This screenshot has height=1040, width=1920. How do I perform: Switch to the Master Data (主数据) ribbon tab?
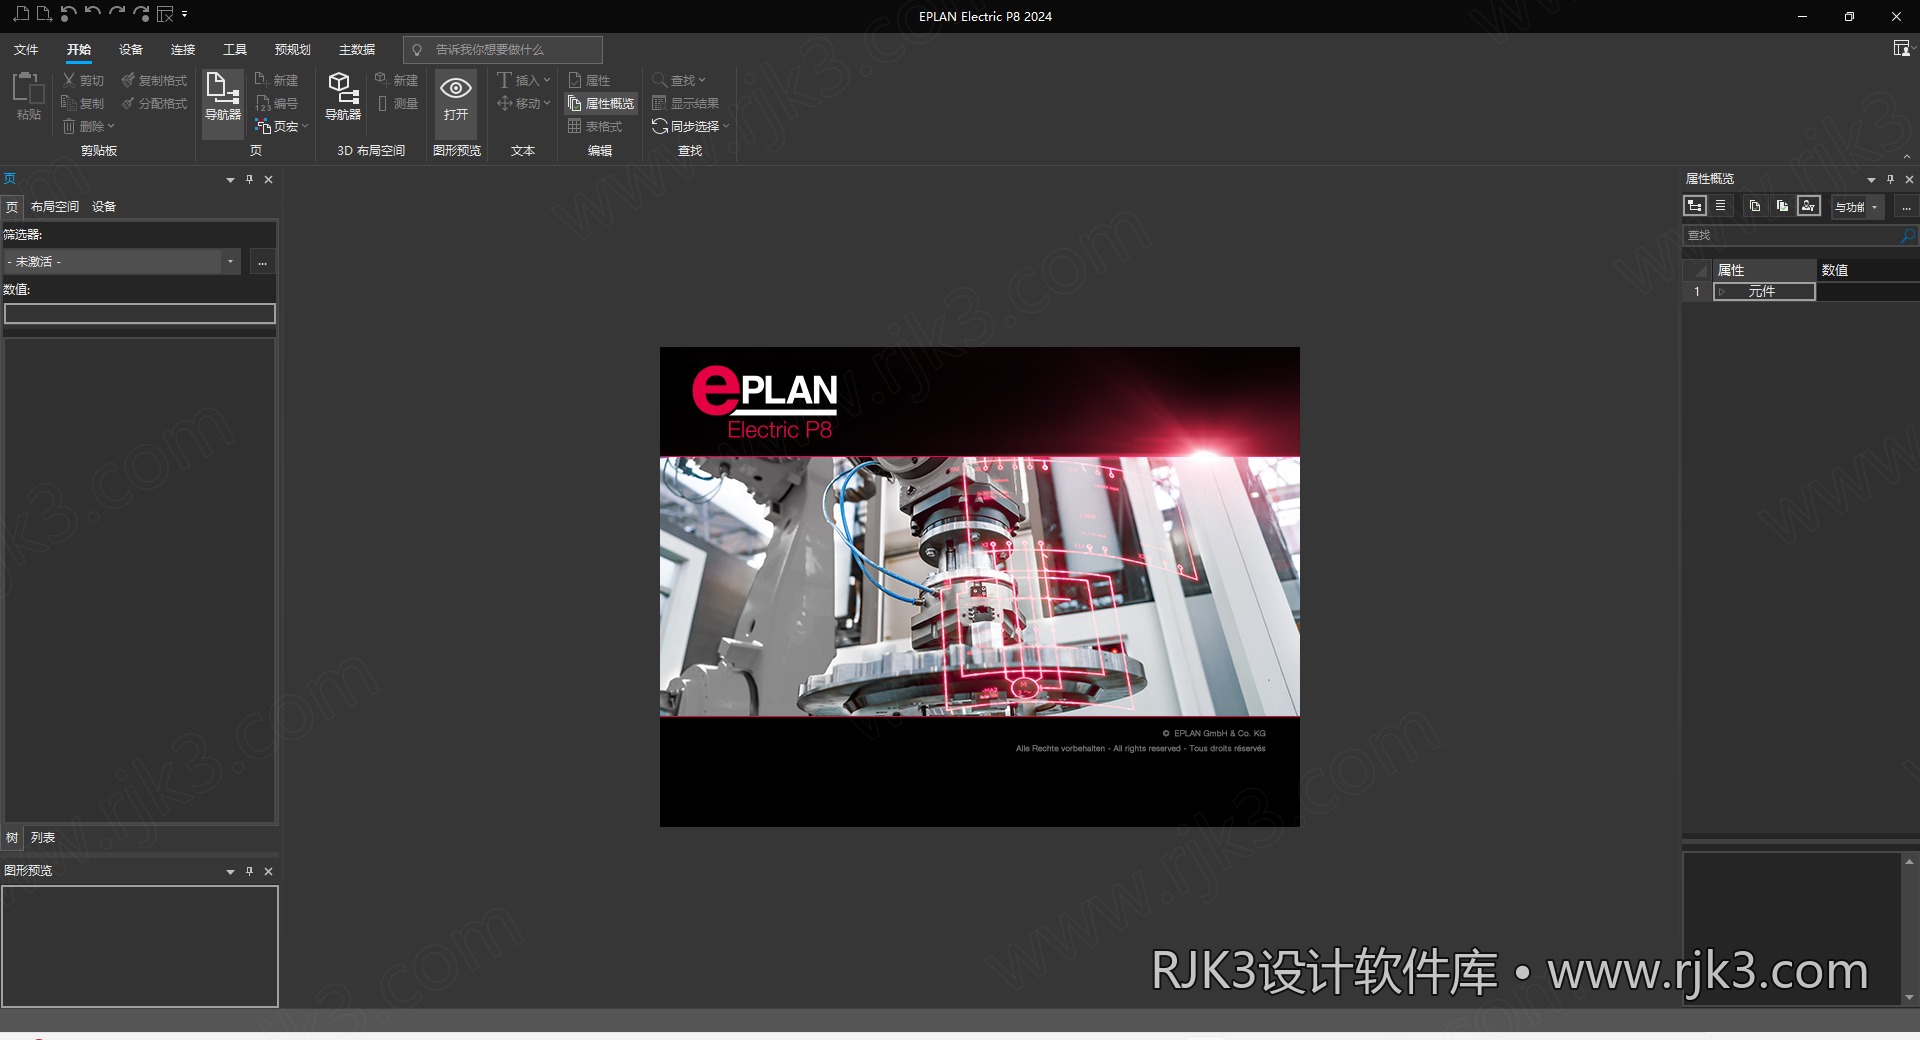coord(357,49)
